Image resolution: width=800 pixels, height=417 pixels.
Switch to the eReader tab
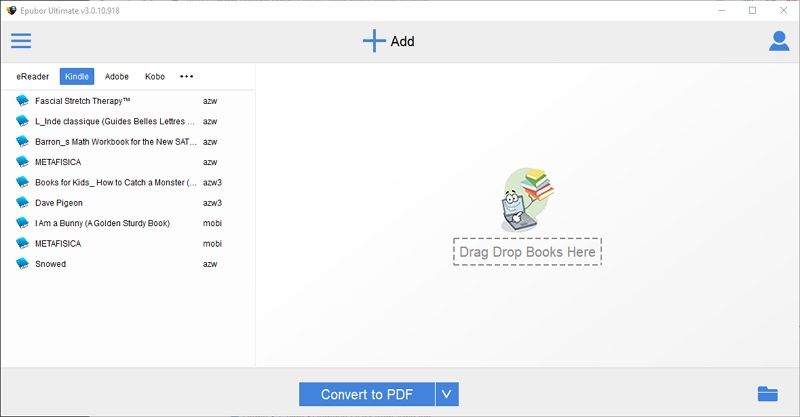(33, 77)
